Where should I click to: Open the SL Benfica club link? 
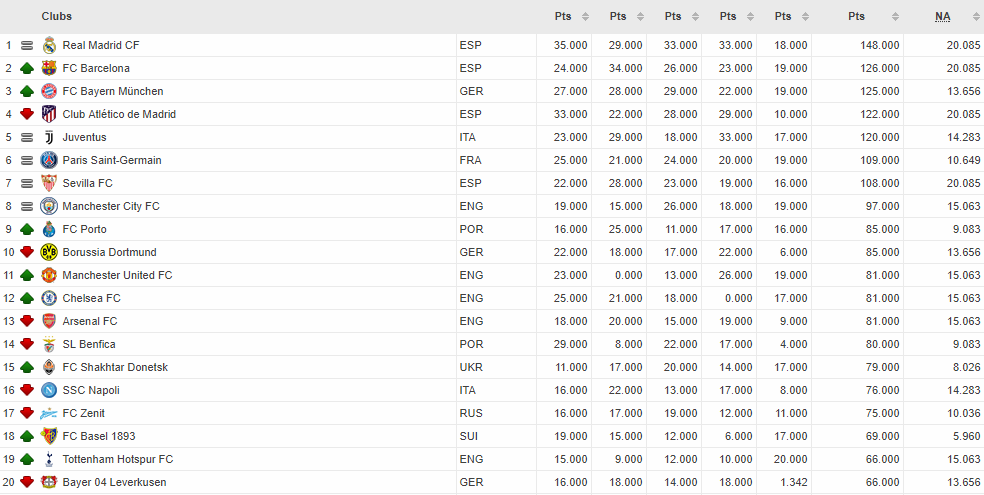89,344
